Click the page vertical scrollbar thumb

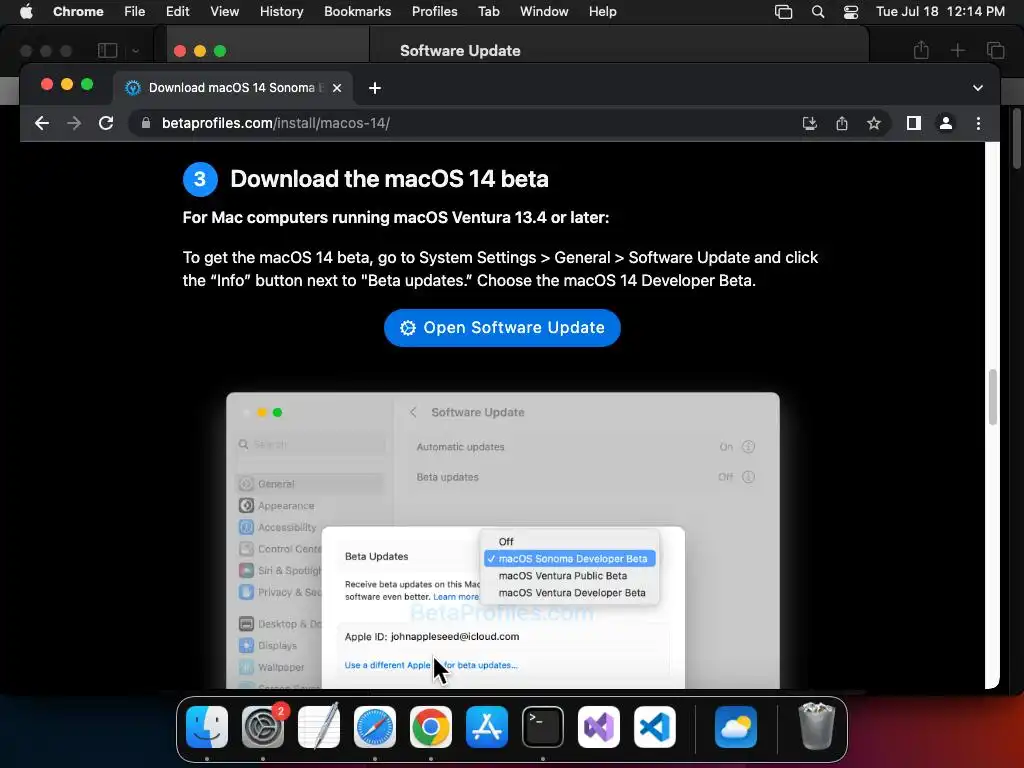pos(993,396)
